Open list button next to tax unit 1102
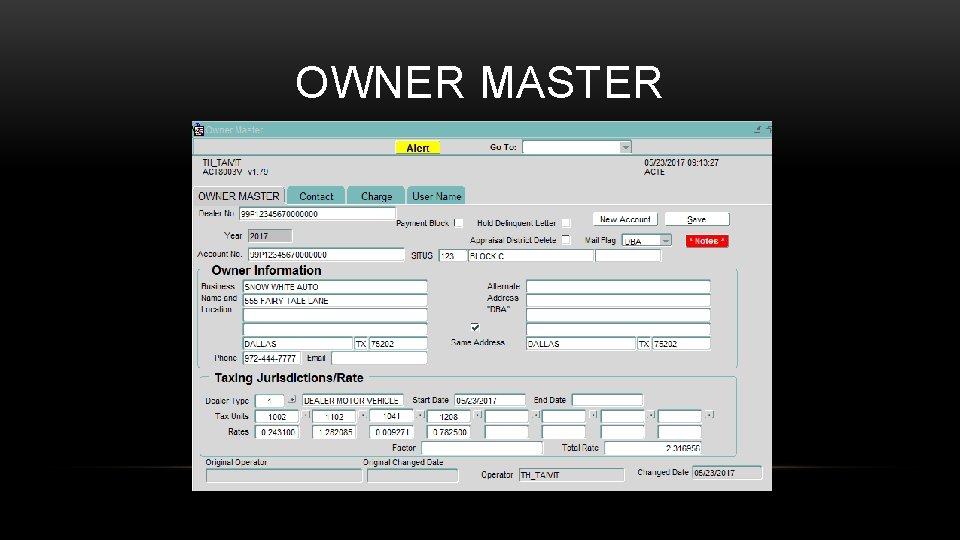The image size is (960, 540). (362, 415)
